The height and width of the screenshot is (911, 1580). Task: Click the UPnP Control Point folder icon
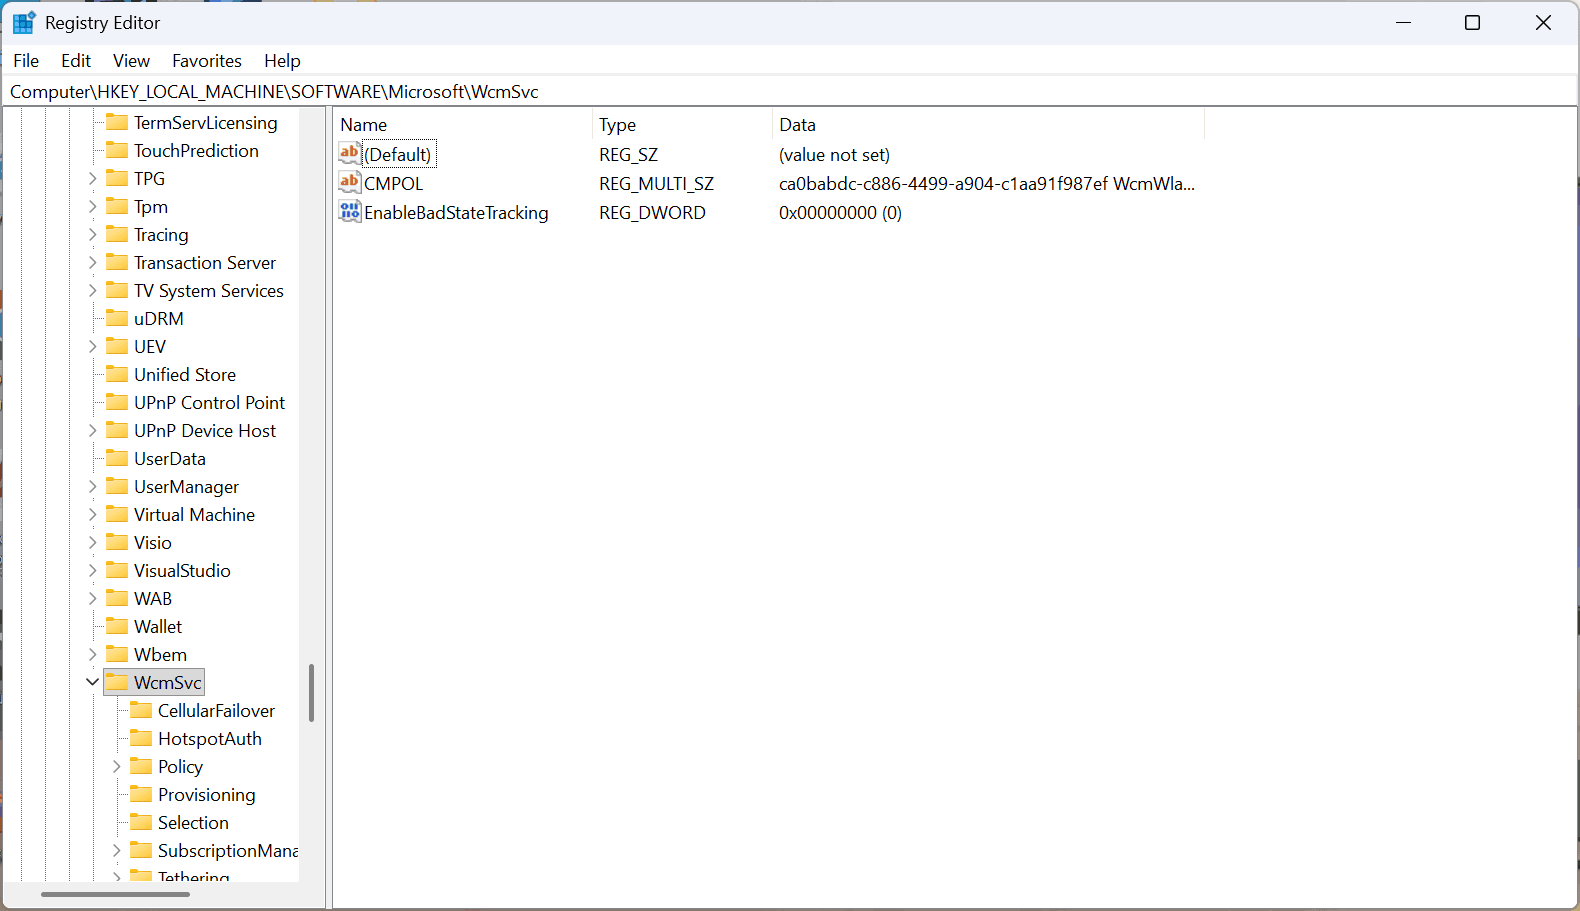point(117,402)
